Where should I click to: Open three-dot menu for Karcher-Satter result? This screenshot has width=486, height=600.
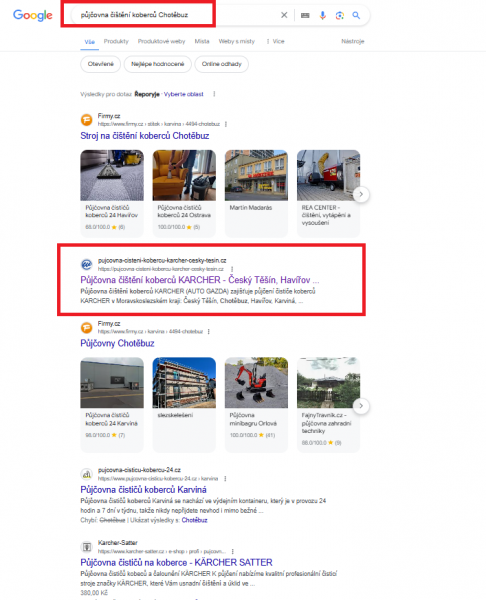coord(233,551)
